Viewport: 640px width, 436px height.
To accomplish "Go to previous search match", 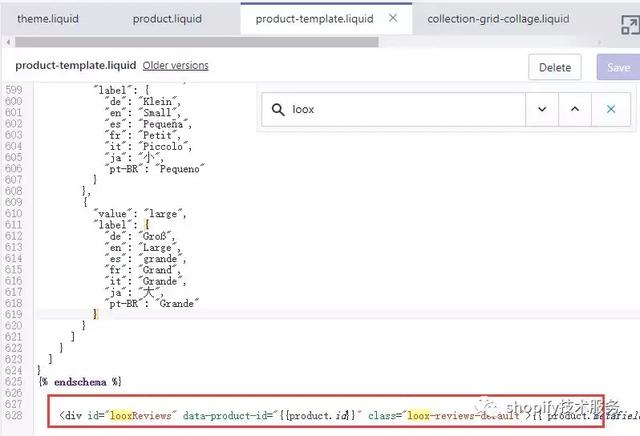I will coord(575,109).
